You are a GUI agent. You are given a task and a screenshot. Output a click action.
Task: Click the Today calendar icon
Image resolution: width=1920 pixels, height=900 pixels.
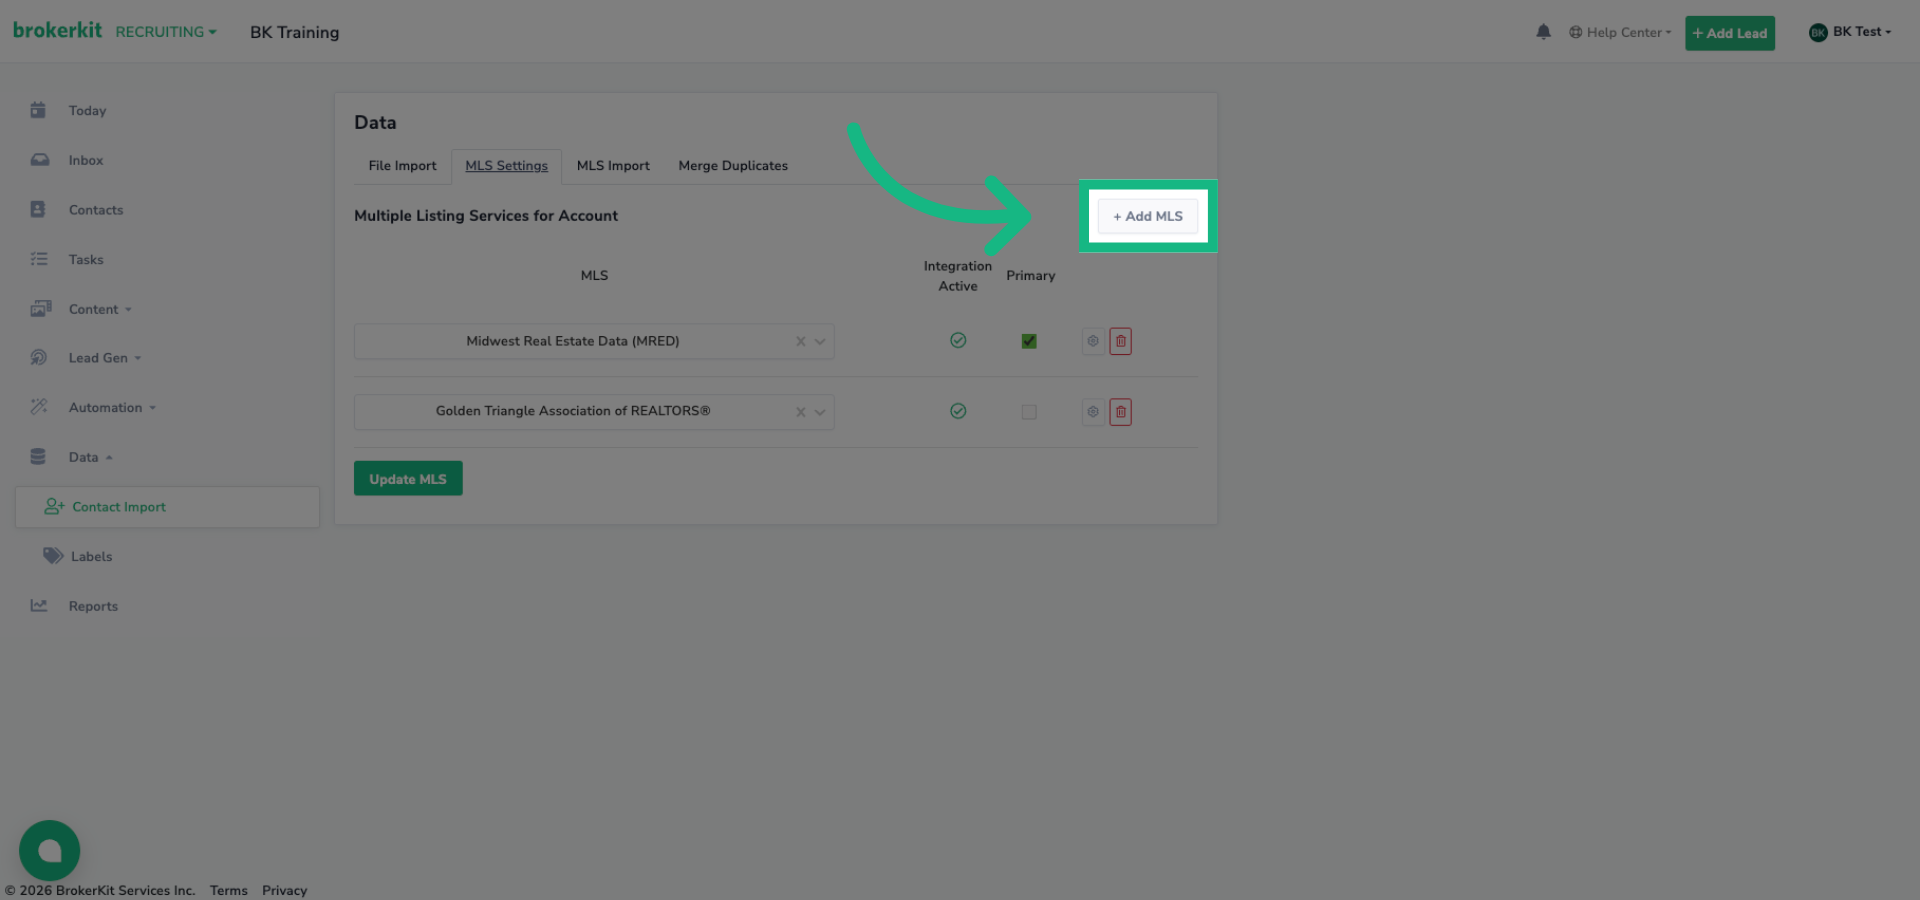(x=38, y=110)
